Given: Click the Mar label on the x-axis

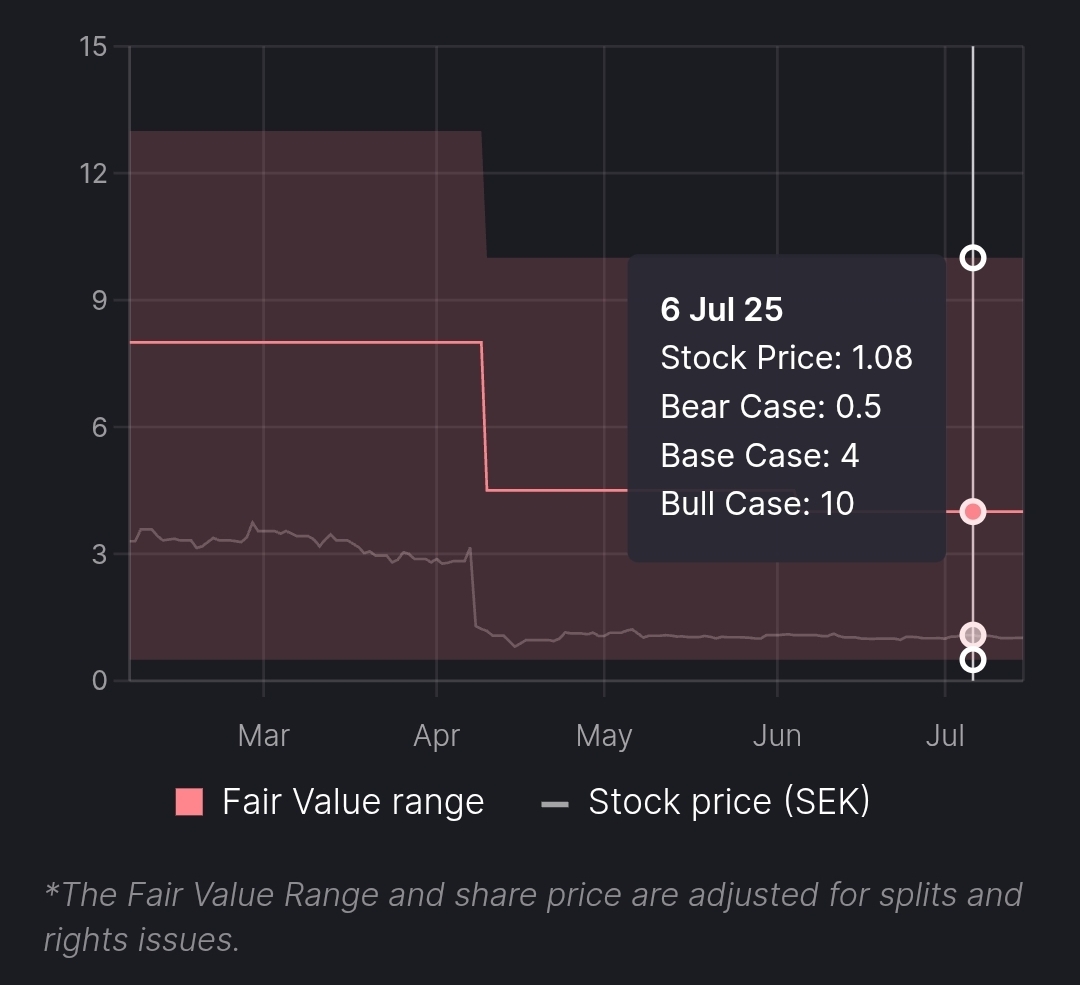Looking at the screenshot, I should 263,737.
